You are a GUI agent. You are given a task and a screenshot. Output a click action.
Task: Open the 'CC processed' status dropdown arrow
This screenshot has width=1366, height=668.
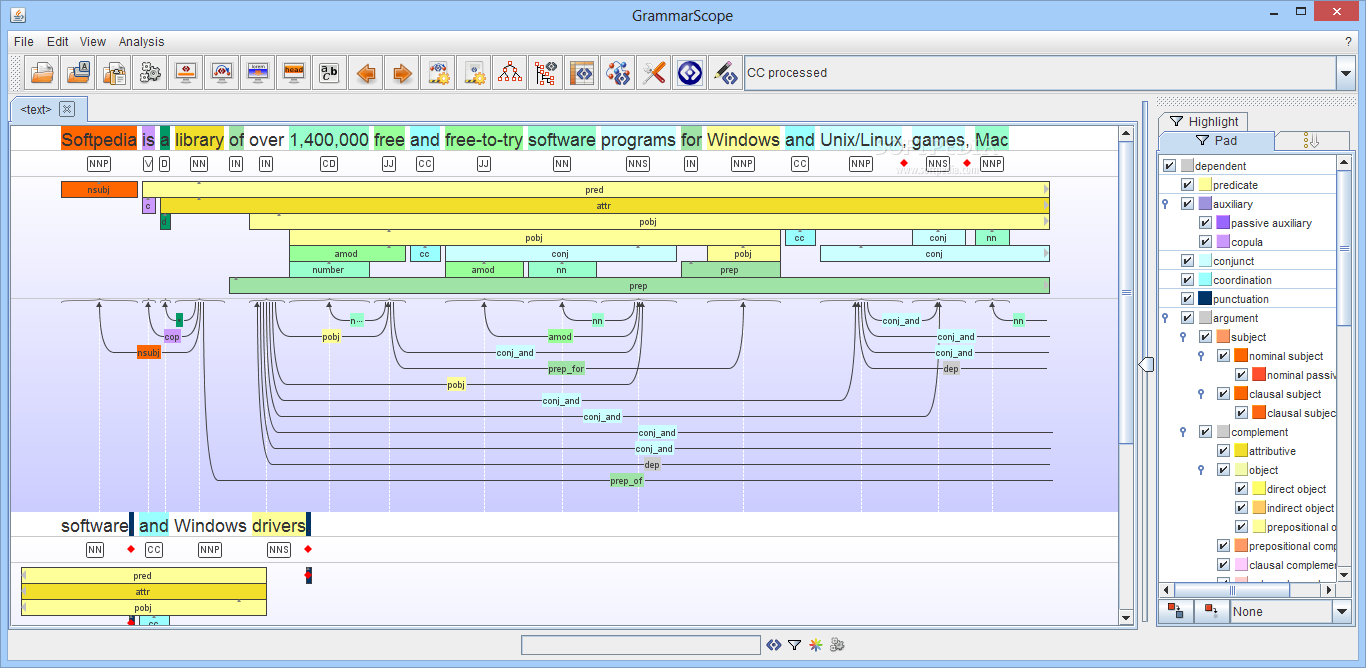(x=1345, y=73)
